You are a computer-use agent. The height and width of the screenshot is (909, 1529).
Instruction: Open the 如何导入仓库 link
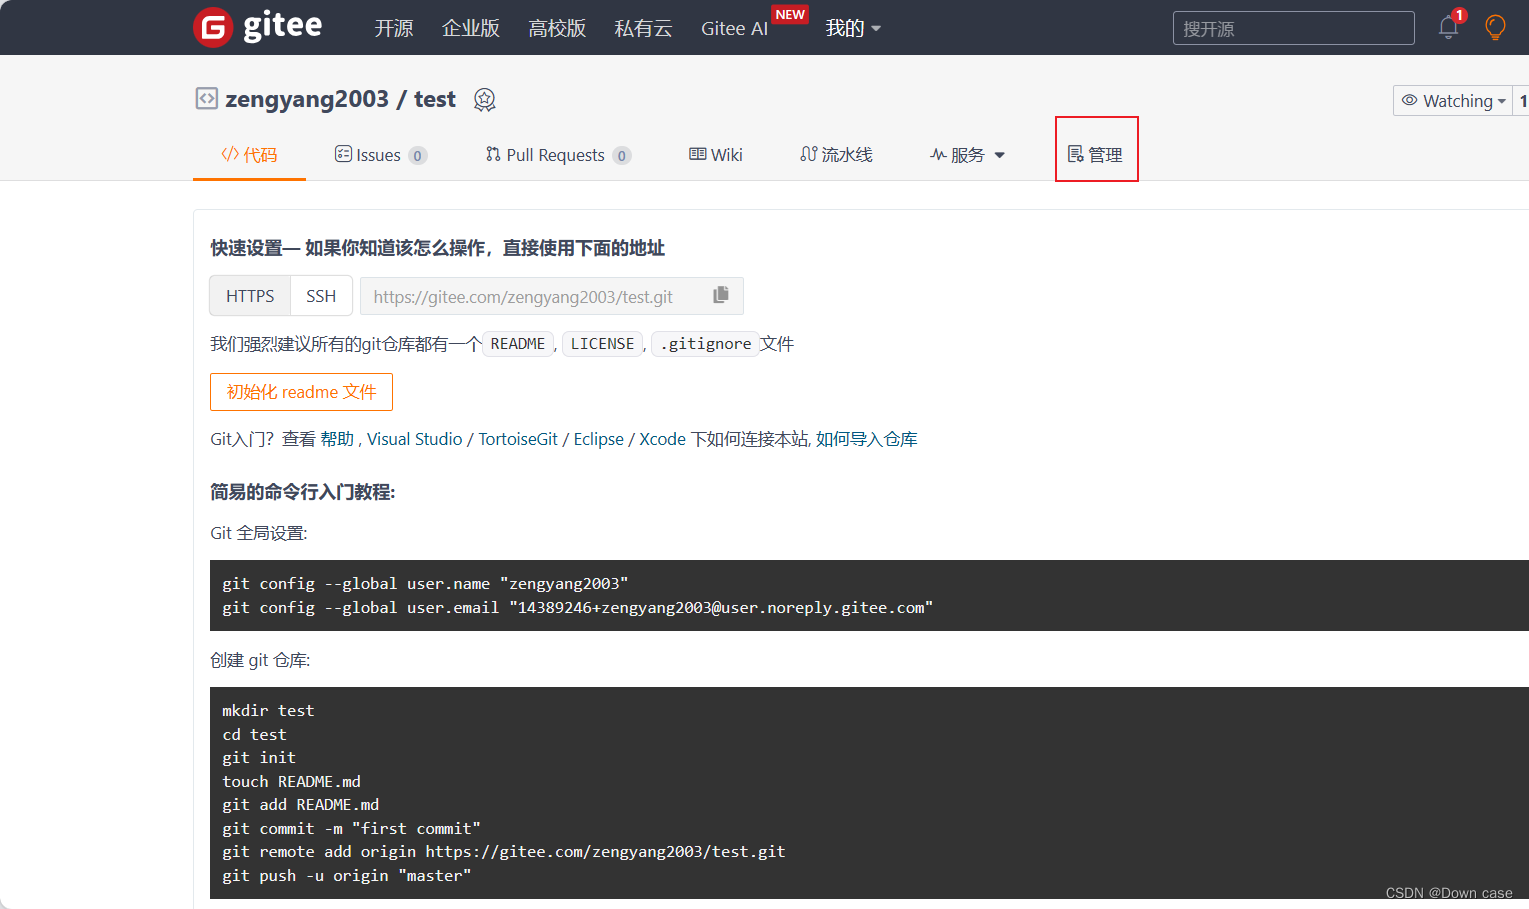click(x=867, y=439)
